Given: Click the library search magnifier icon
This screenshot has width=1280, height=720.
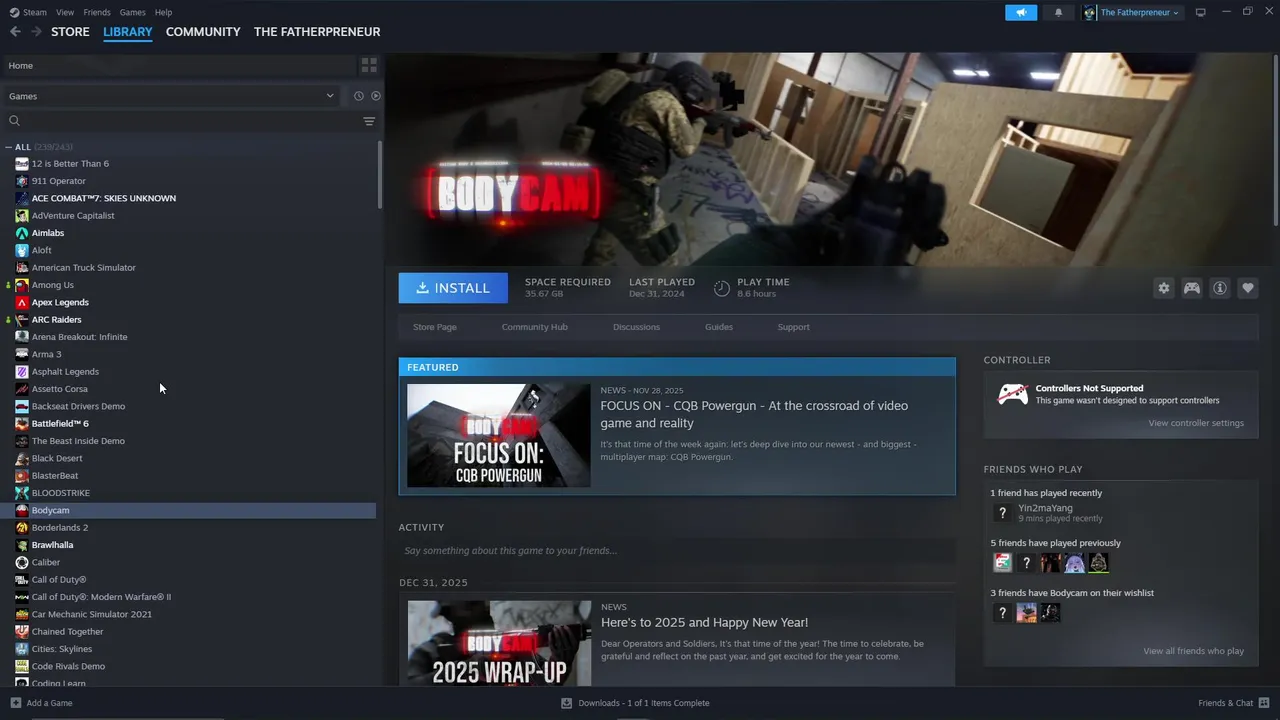Looking at the screenshot, I should click(14, 121).
